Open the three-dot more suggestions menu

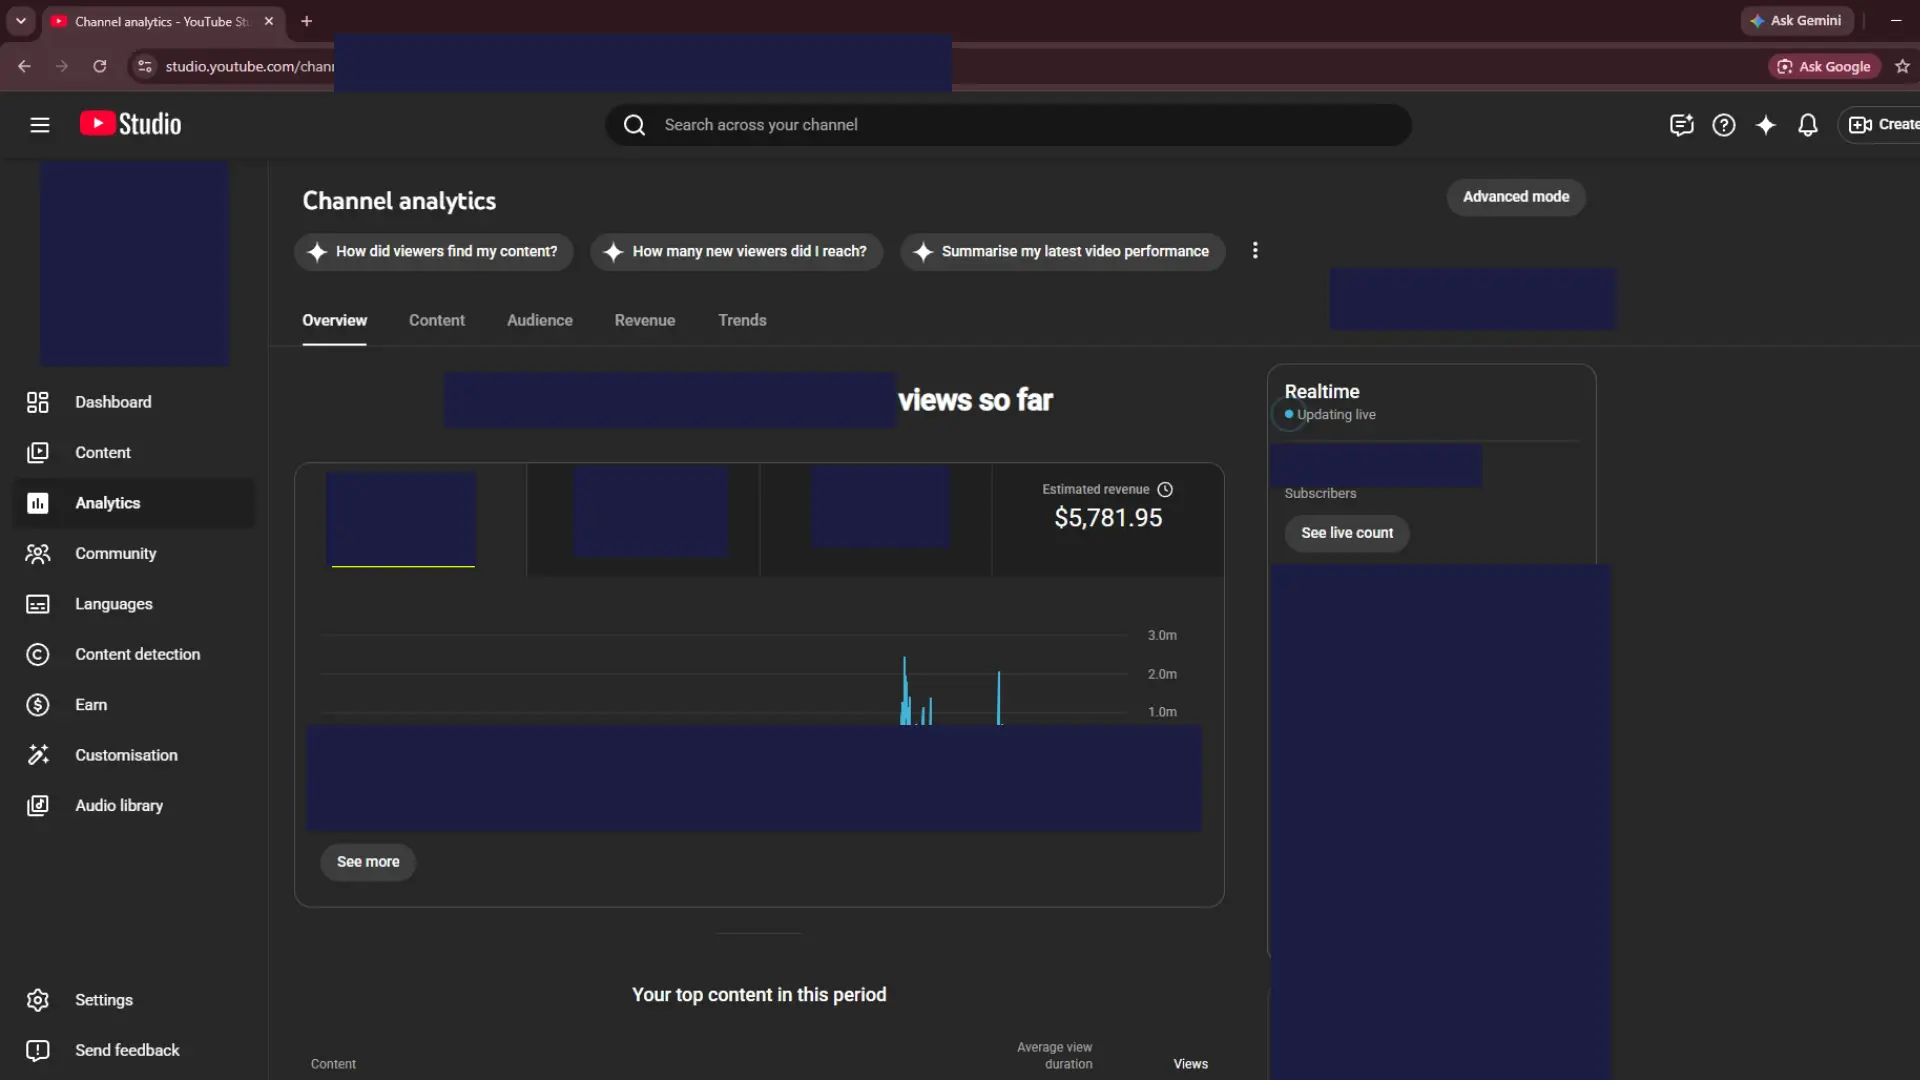coord(1255,251)
